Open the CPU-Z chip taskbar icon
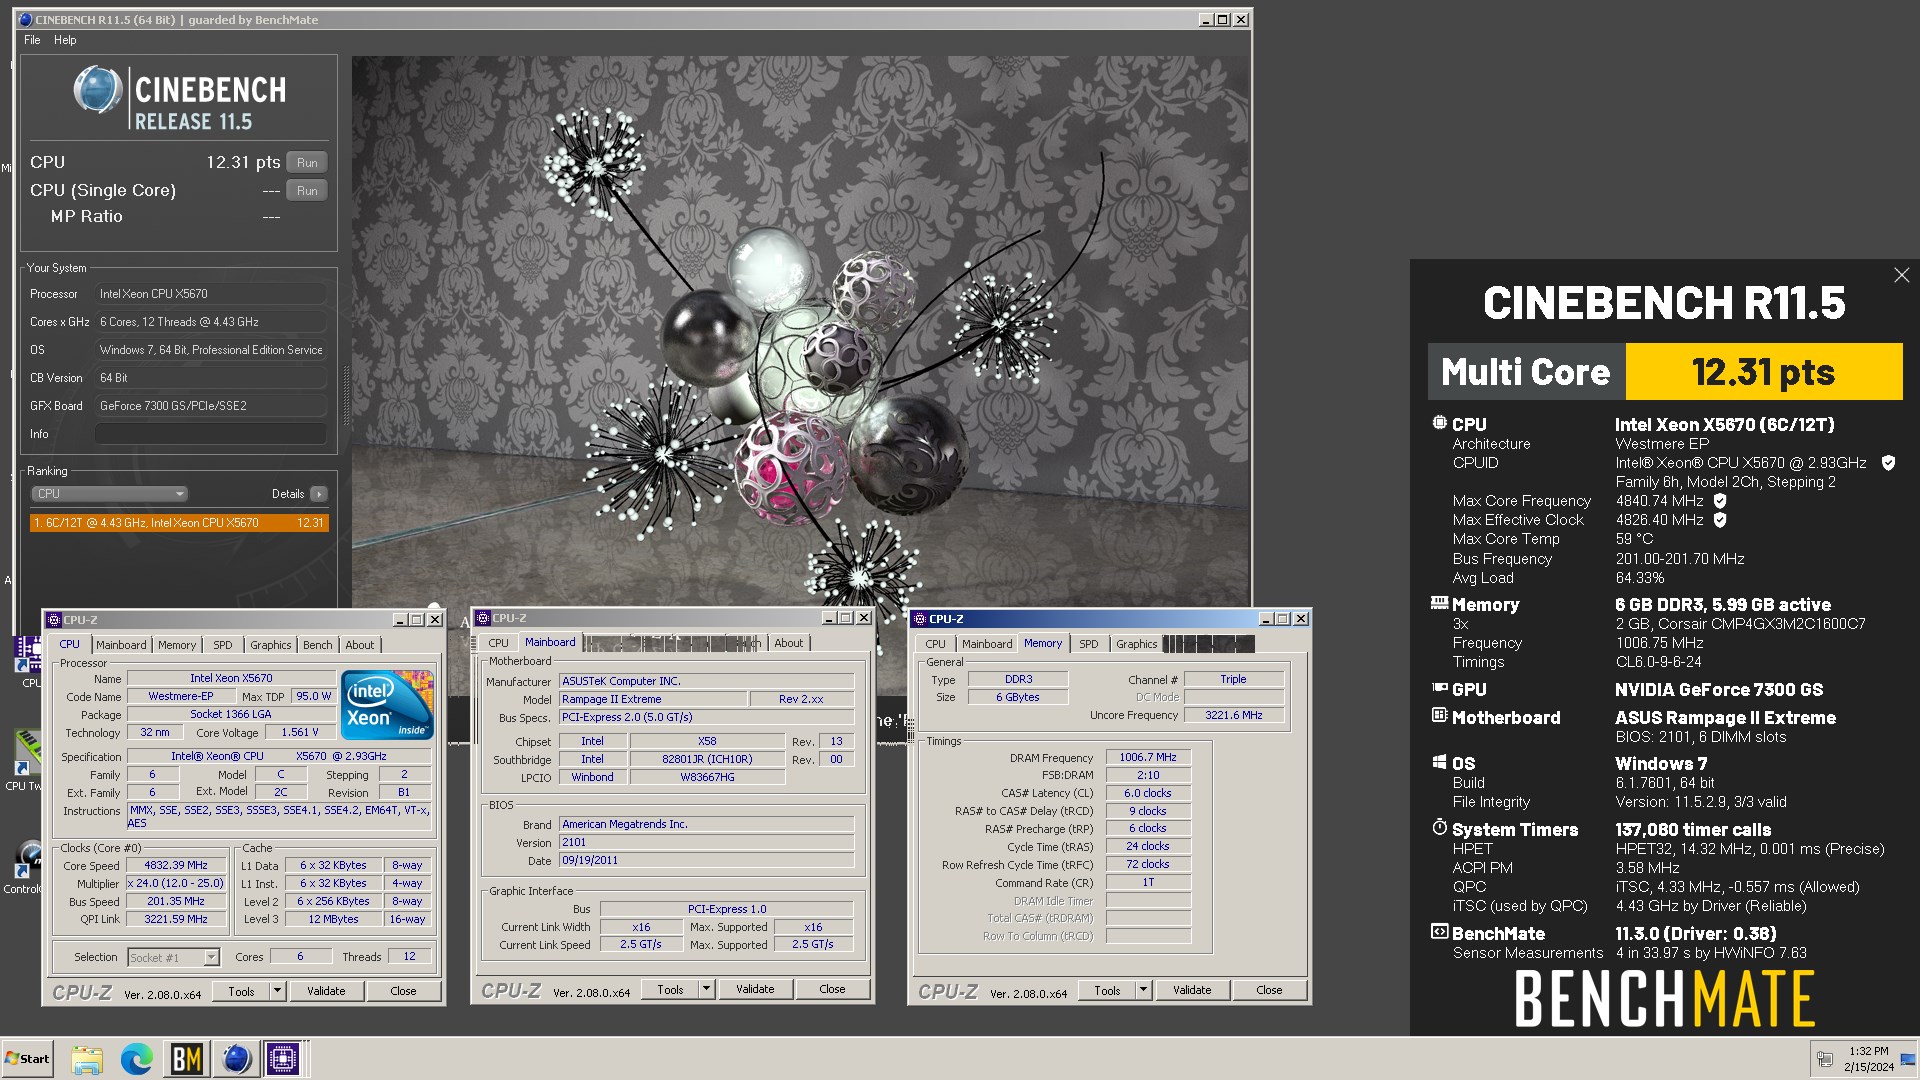 pos(283,1059)
